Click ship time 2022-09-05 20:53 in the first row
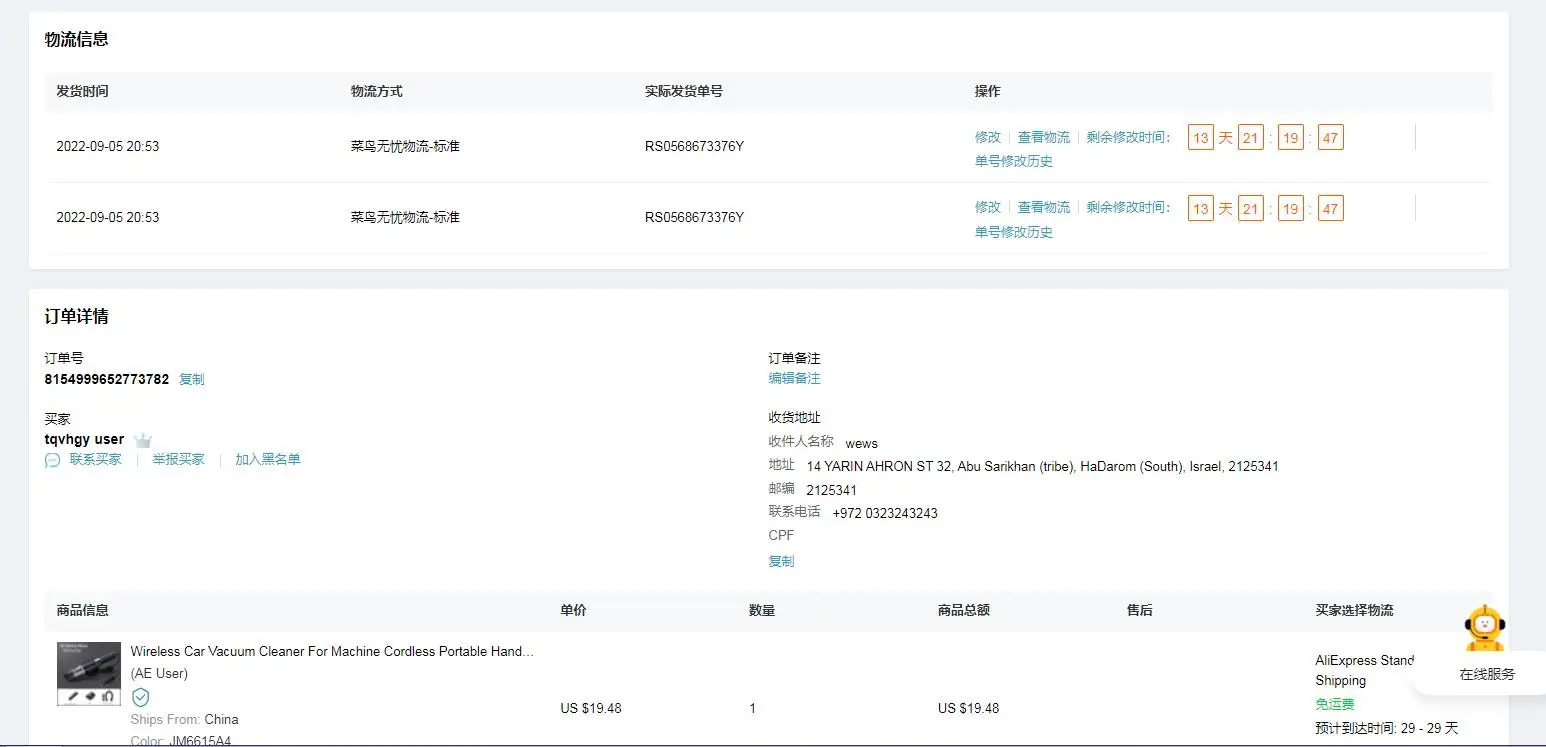This screenshot has height=747, width=1546. pos(108,146)
